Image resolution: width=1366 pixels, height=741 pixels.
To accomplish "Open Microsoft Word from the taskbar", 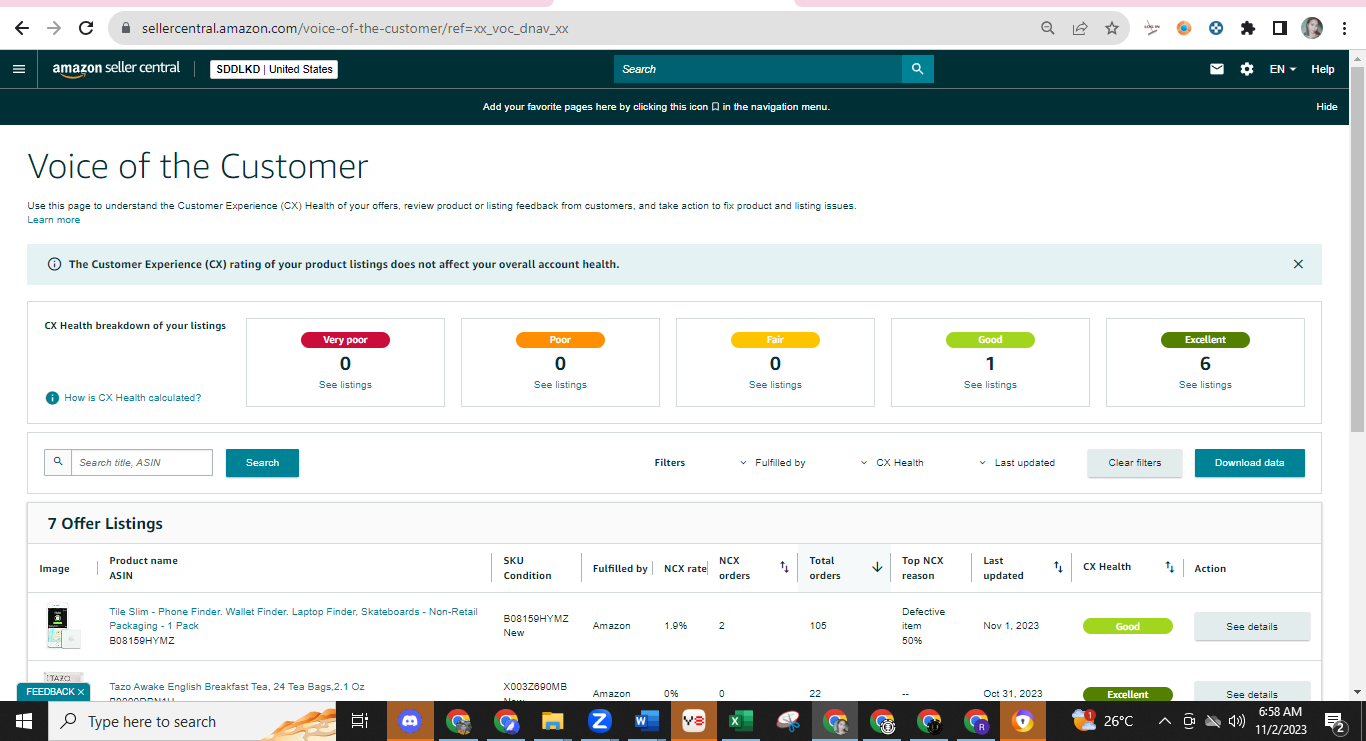I will (647, 721).
